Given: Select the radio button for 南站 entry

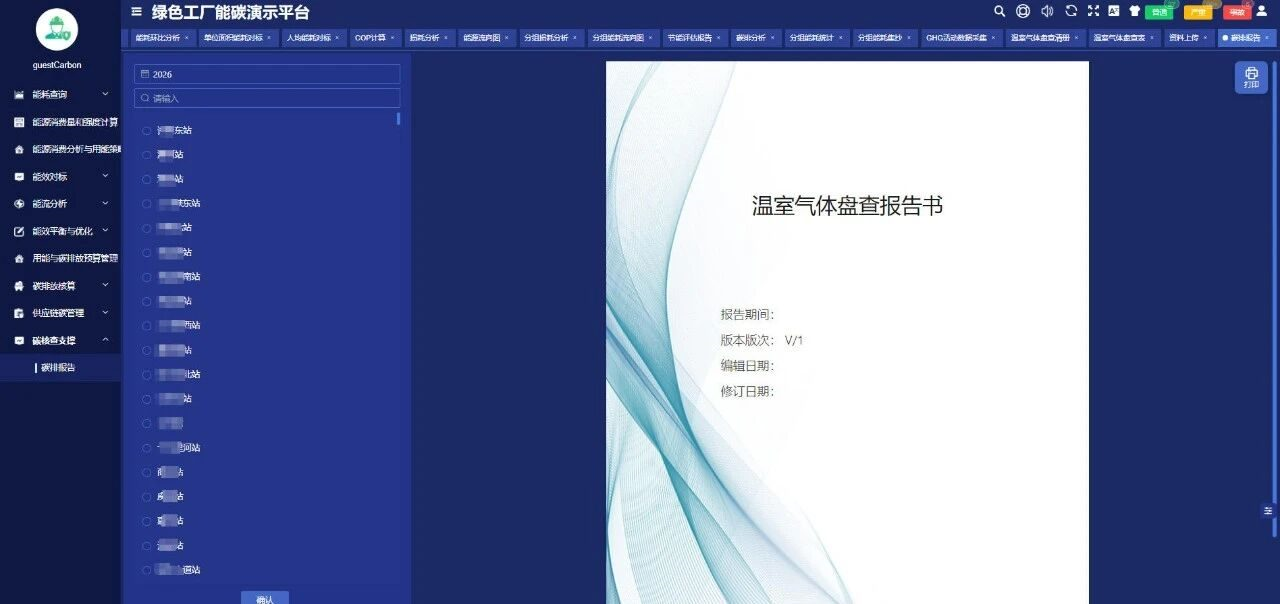Looking at the screenshot, I should [147, 277].
